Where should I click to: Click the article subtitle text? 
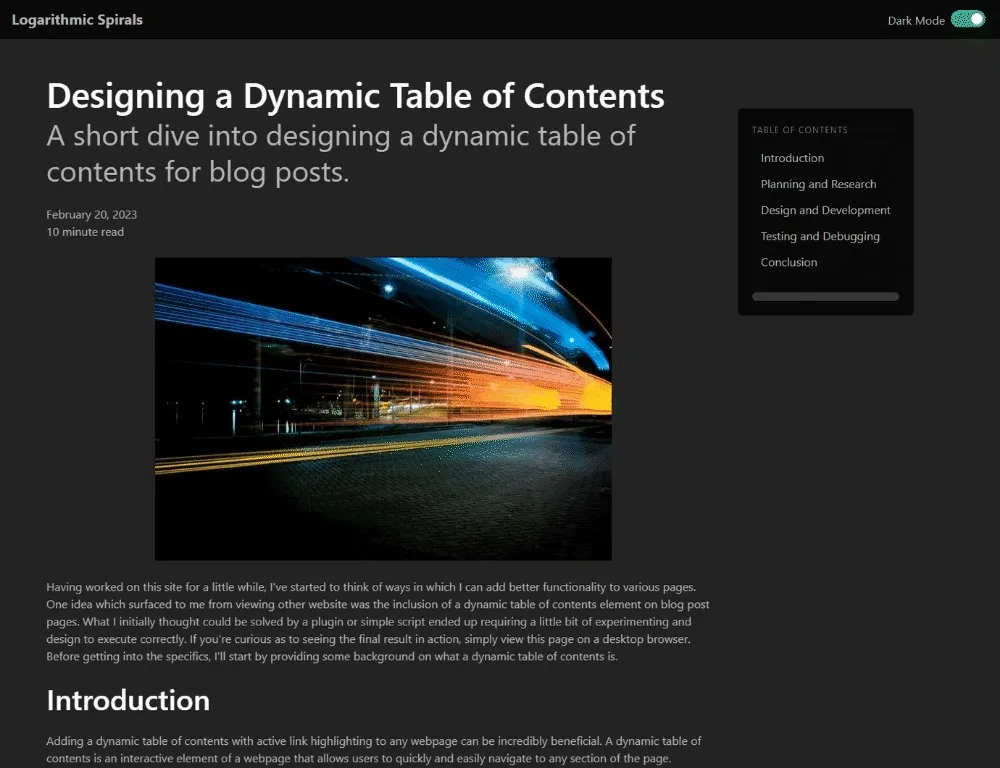click(341, 153)
